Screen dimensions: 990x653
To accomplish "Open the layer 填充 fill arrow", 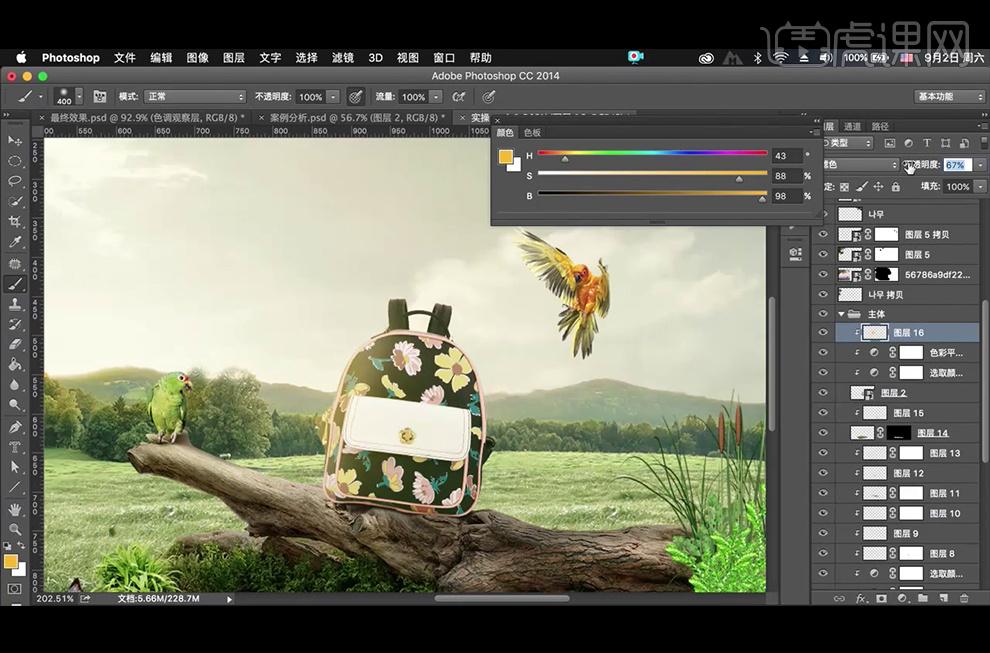I will coord(980,186).
